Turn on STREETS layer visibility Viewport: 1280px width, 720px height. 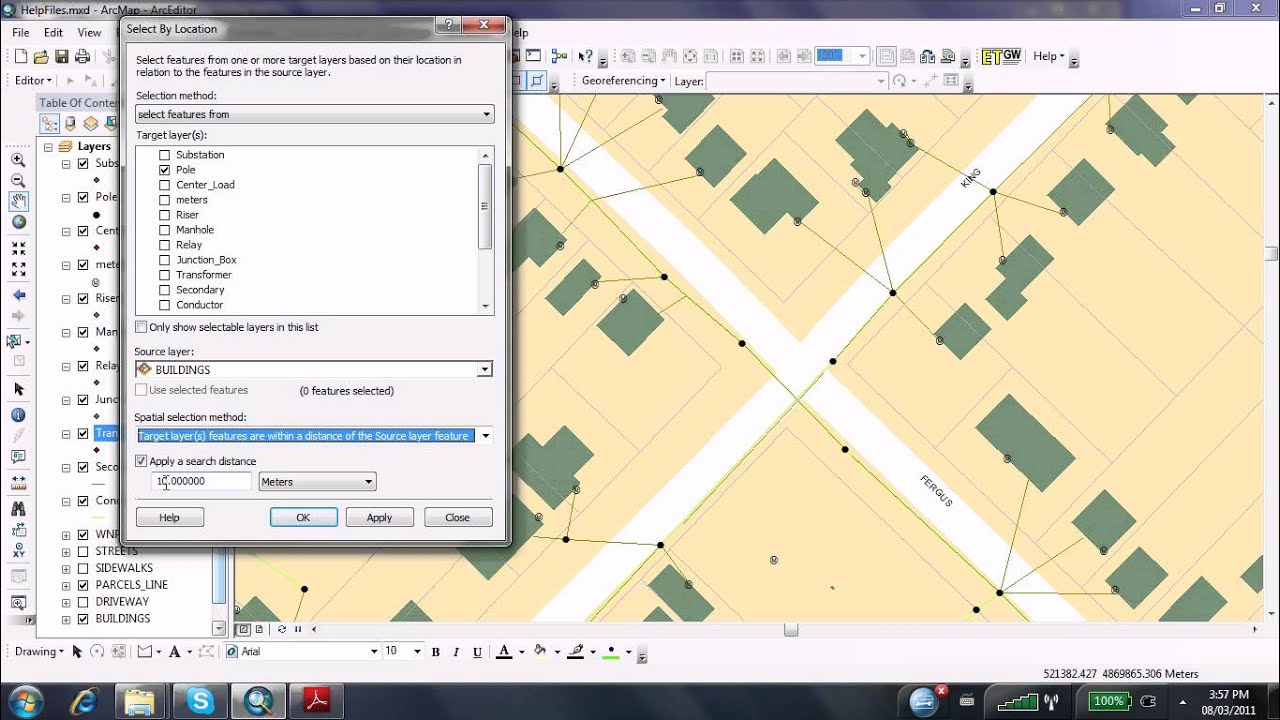pyautogui.click(x=82, y=551)
